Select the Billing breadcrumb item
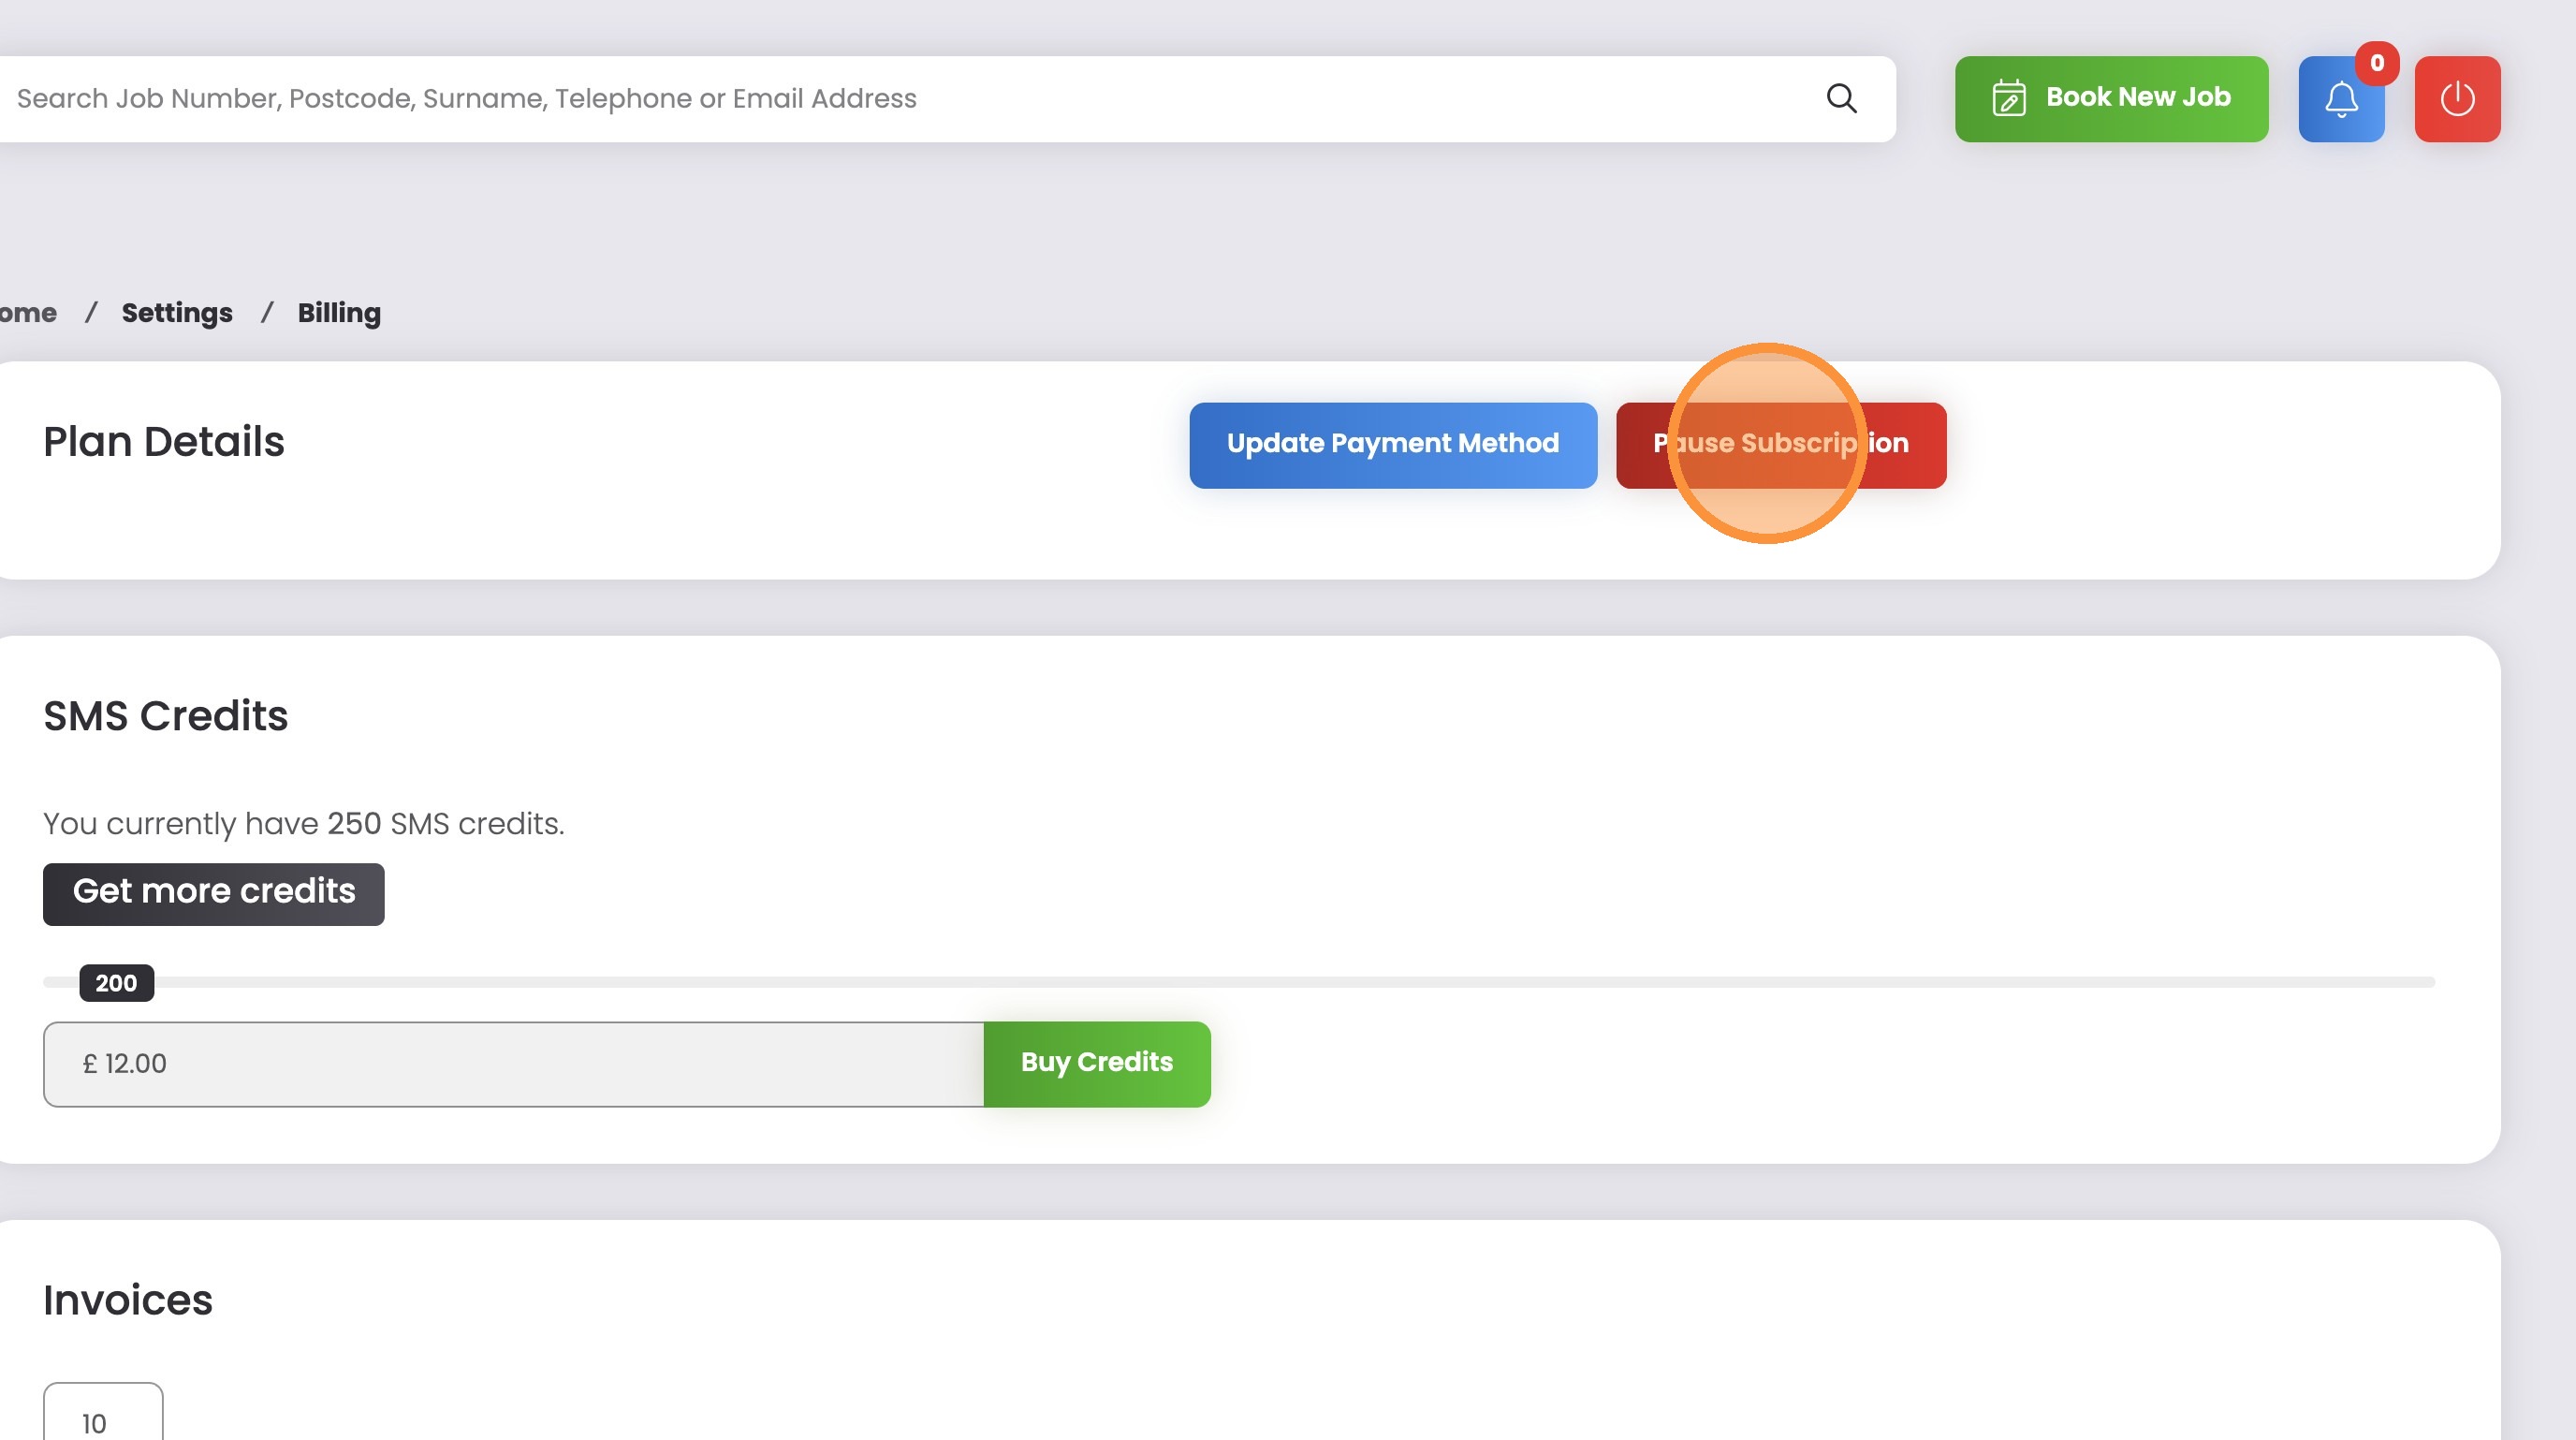Viewport: 2576px width, 1440px height. 339,313
